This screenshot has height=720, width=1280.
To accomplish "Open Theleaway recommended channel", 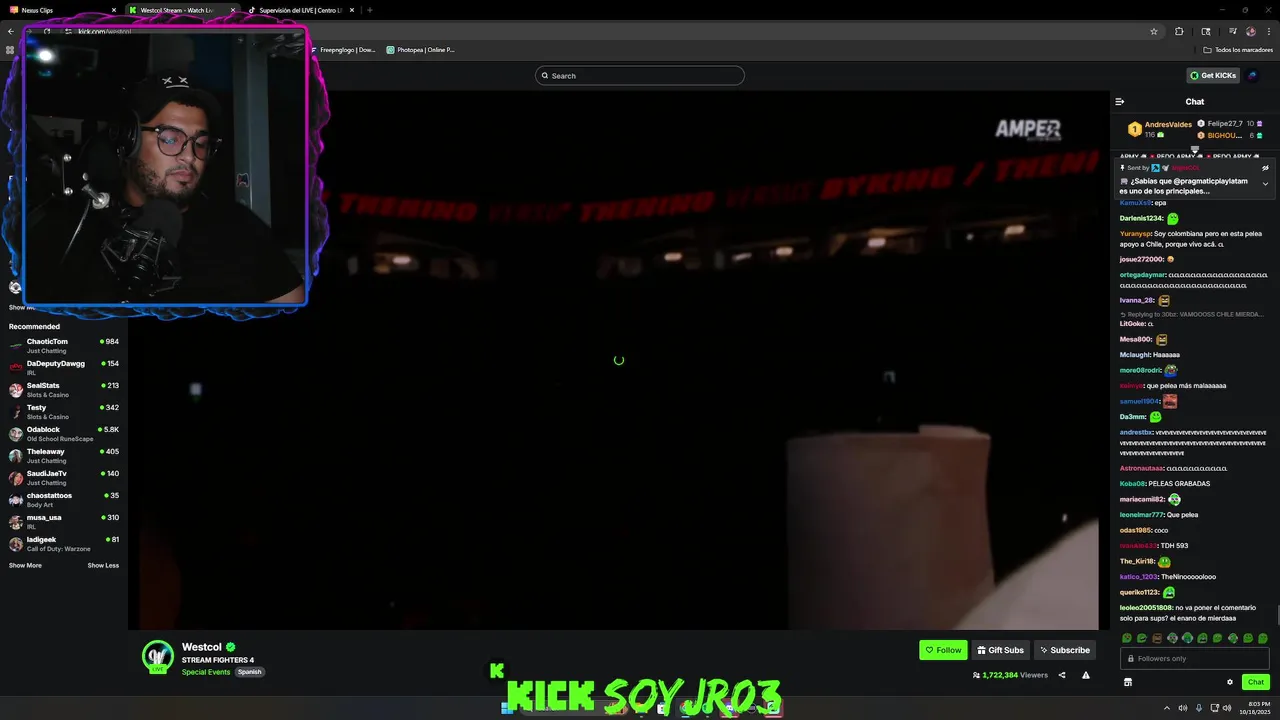I will click(64, 455).
